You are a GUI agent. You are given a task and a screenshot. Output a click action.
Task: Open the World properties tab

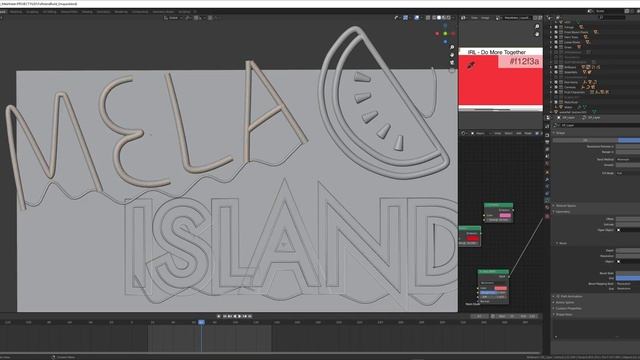click(x=547, y=164)
